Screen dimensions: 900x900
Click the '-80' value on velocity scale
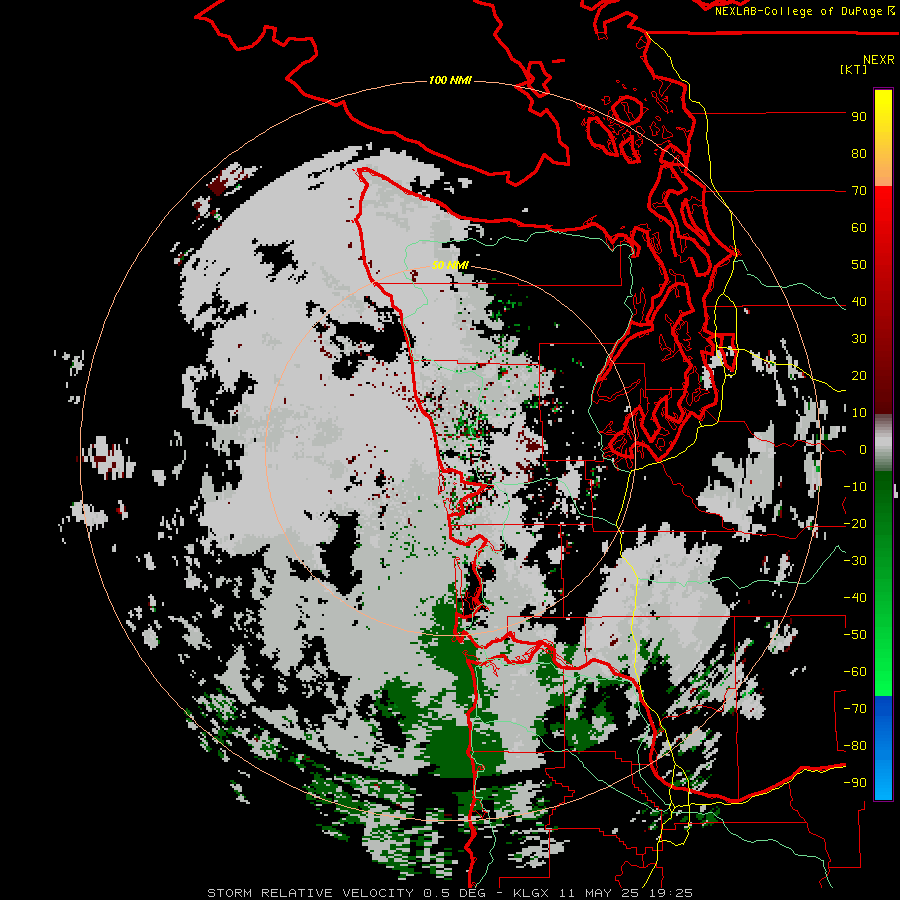[x=855, y=746]
